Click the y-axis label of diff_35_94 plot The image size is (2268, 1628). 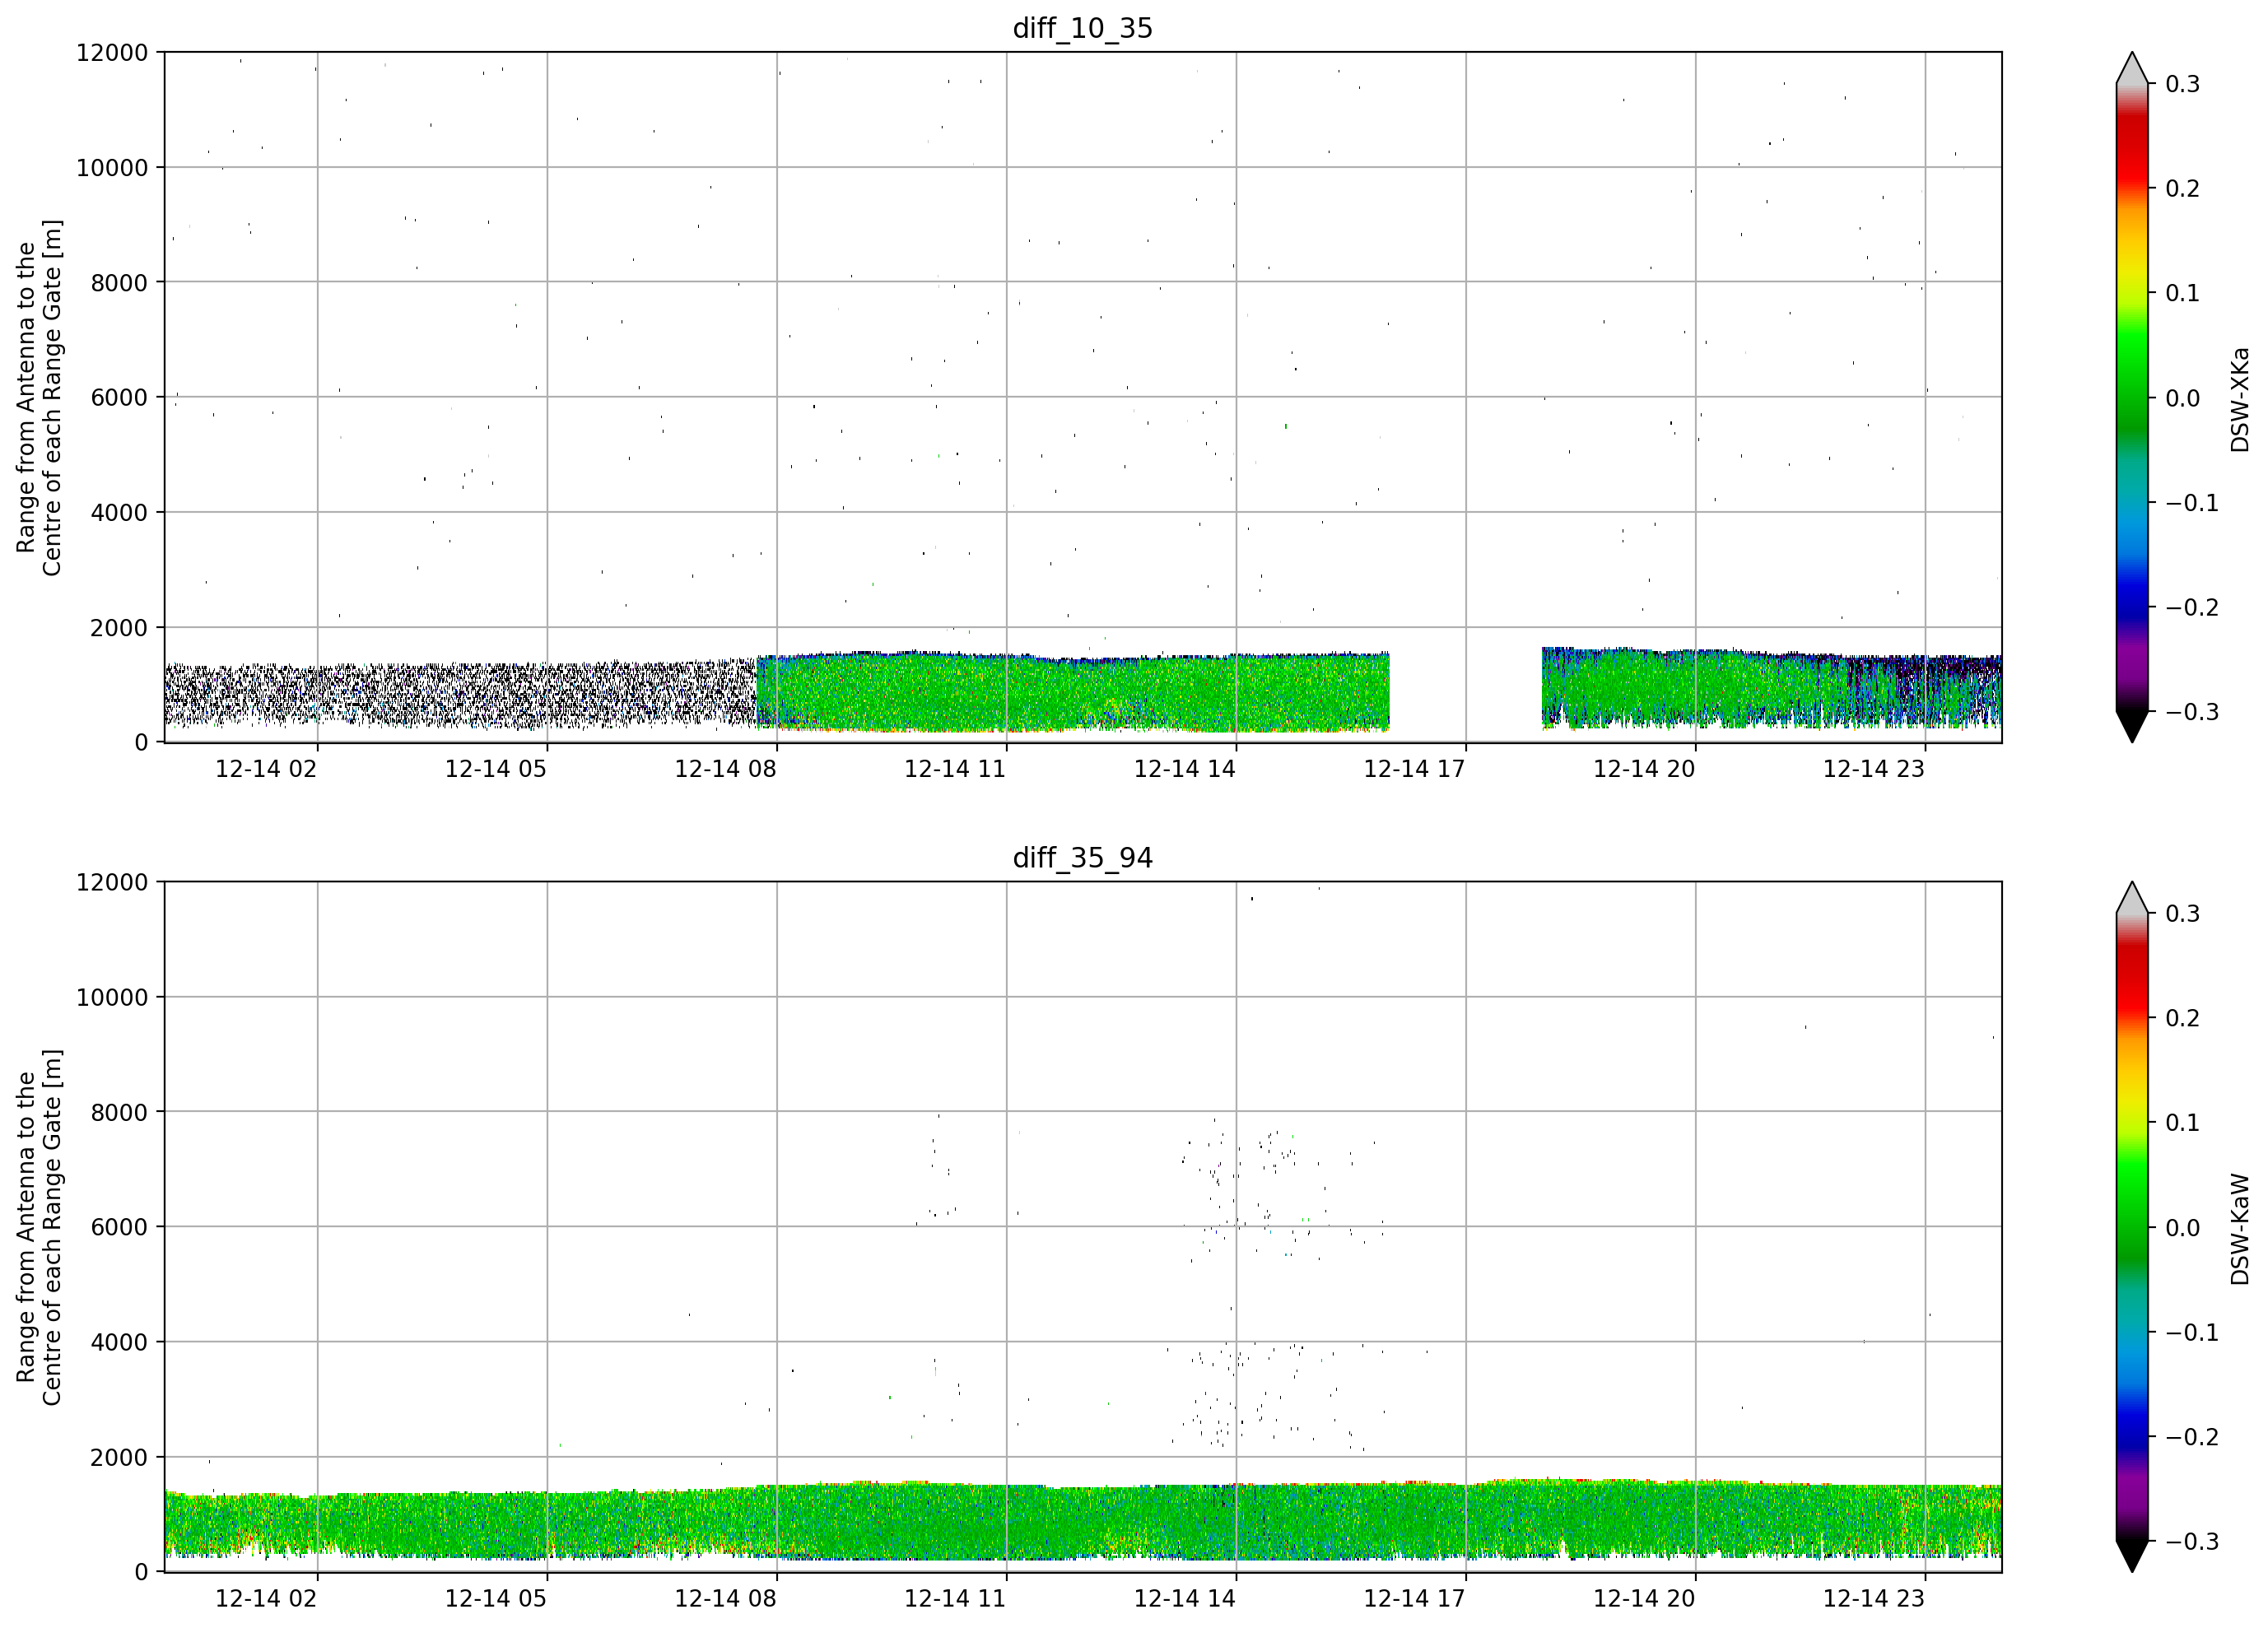tap(39, 1227)
